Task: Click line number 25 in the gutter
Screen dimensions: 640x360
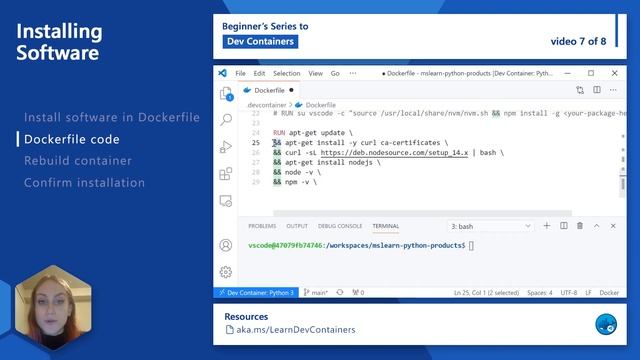Action: click(256, 142)
